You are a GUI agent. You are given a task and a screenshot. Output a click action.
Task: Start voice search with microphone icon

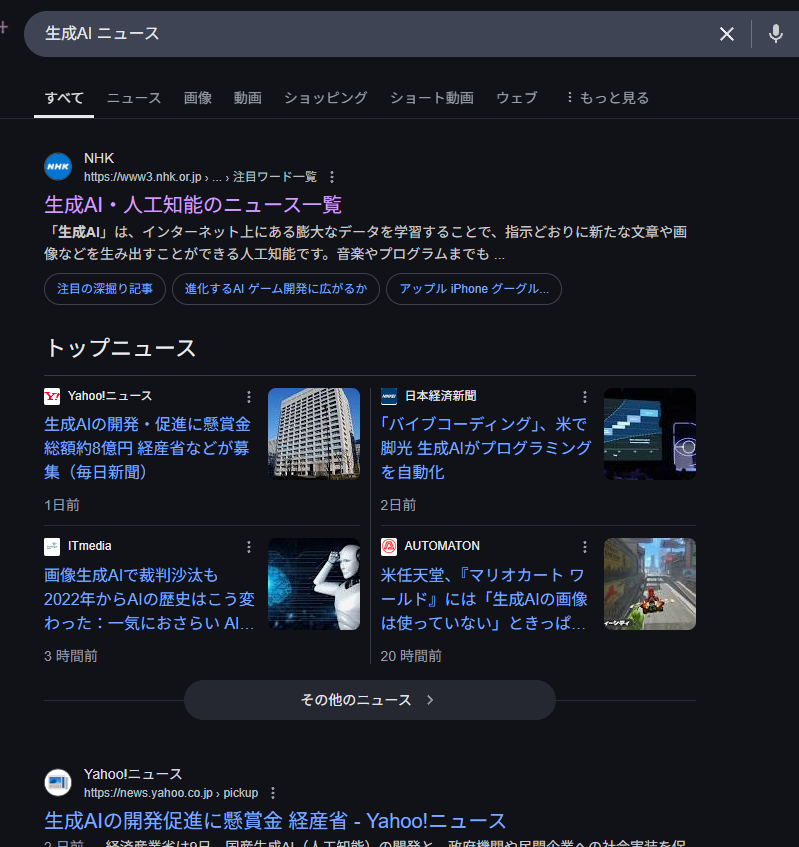point(775,34)
